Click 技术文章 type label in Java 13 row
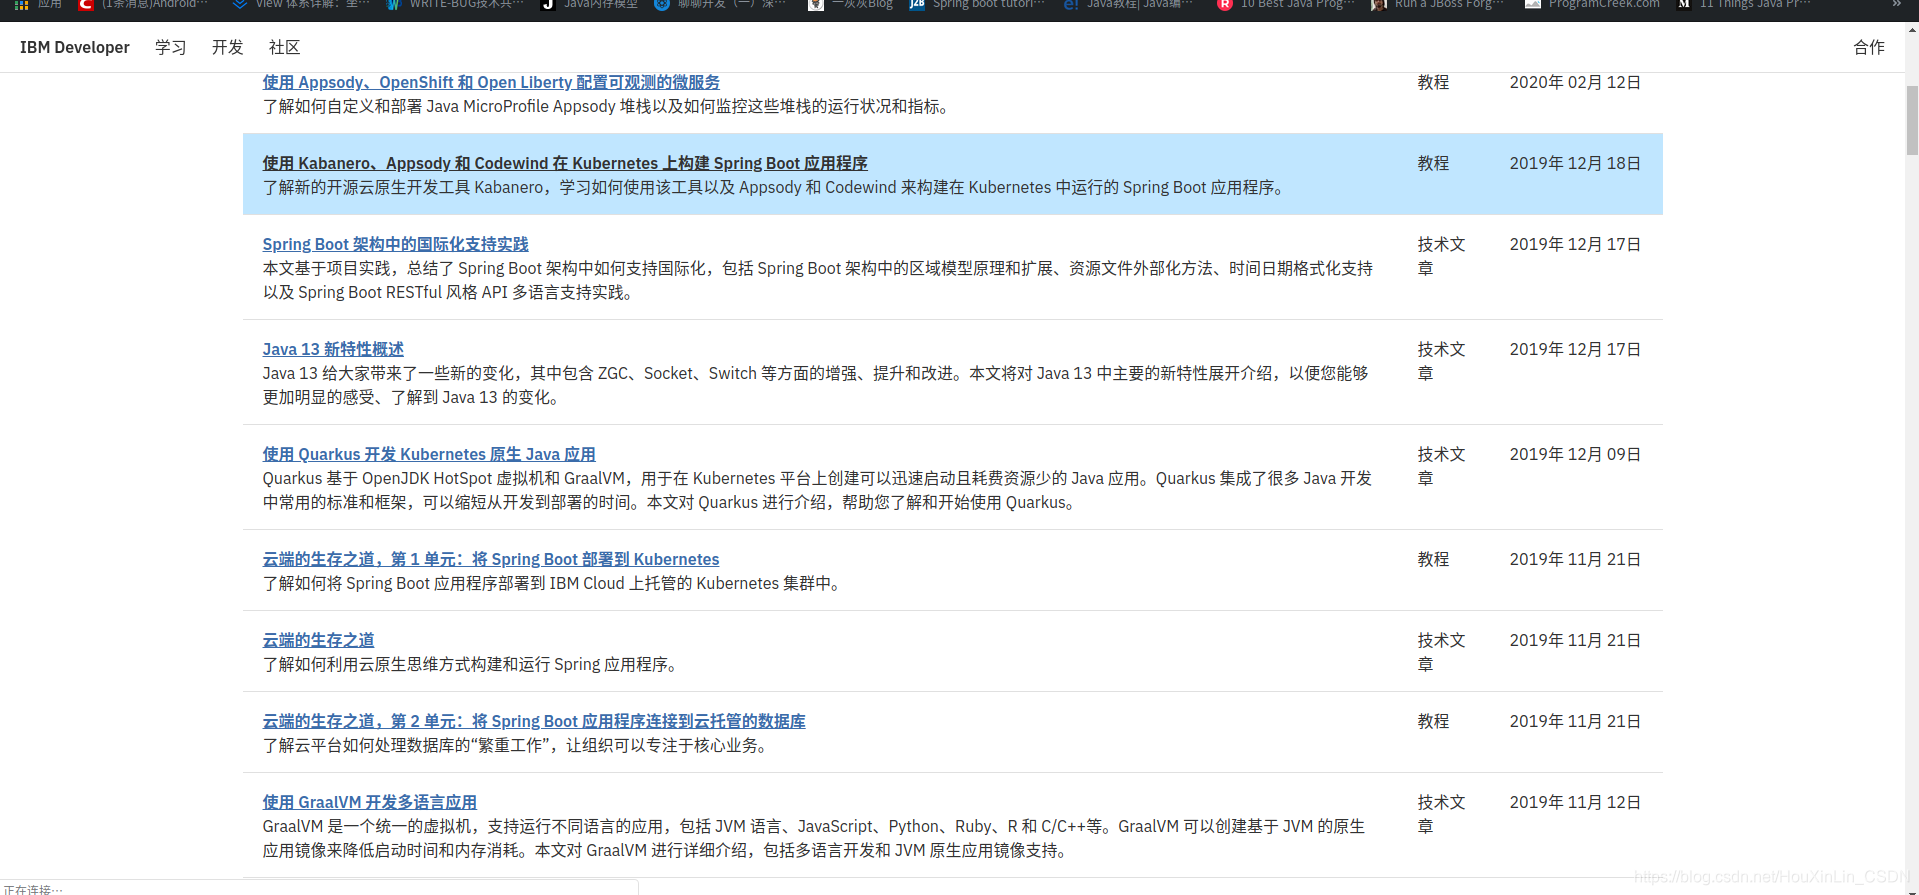The height and width of the screenshot is (895, 1919). [x=1441, y=361]
